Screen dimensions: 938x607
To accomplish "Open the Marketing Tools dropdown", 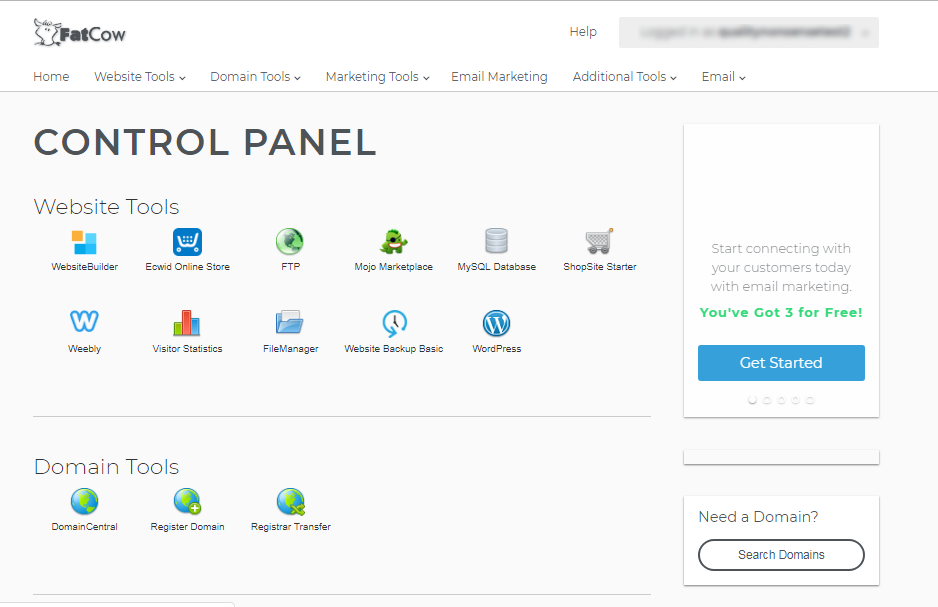I will (x=376, y=76).
